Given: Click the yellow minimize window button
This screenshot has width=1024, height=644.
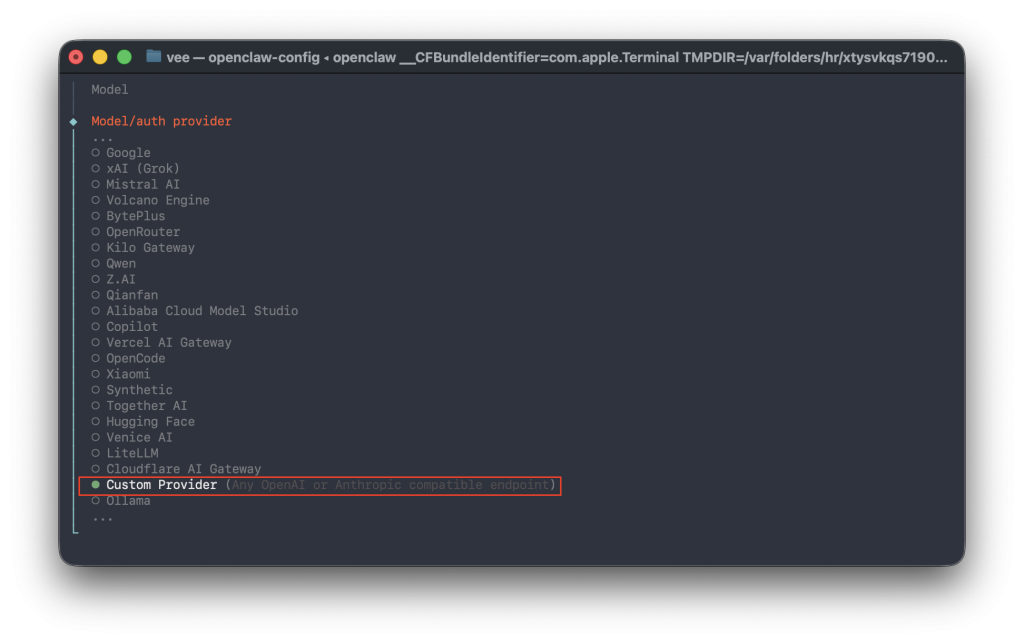Looking at the screenshot, I should (x=100, y=57).
